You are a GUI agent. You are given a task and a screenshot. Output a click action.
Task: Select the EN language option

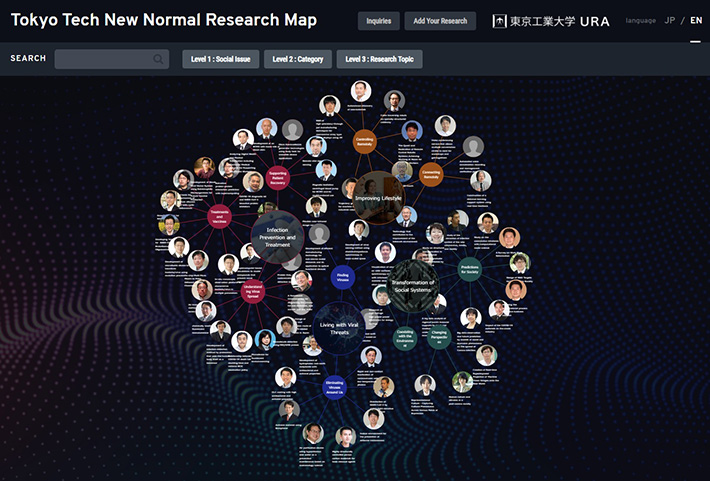coord(696,20)
